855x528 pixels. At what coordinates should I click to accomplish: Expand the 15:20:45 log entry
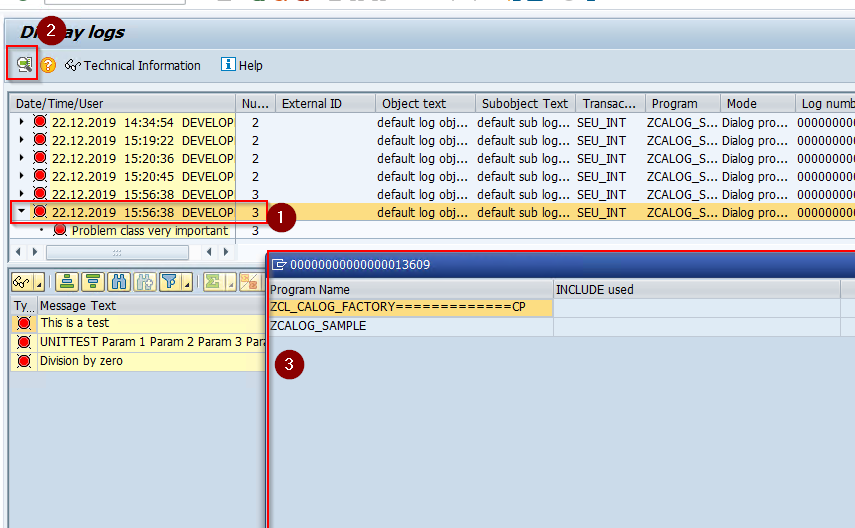[x=21, y=176]
